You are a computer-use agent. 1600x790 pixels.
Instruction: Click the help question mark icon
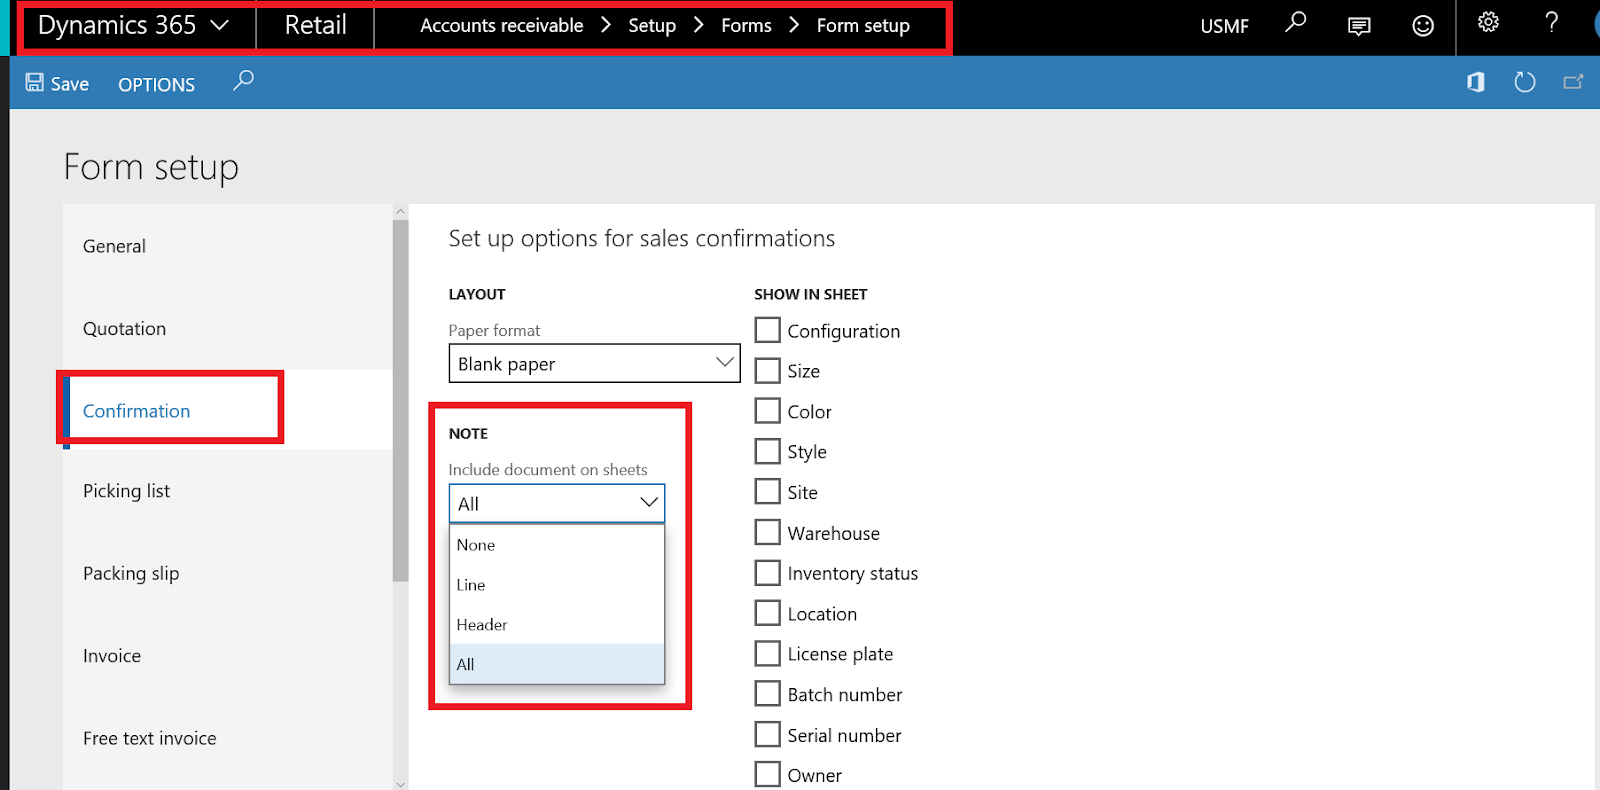pyautogui.click(x=1551, y=23)
